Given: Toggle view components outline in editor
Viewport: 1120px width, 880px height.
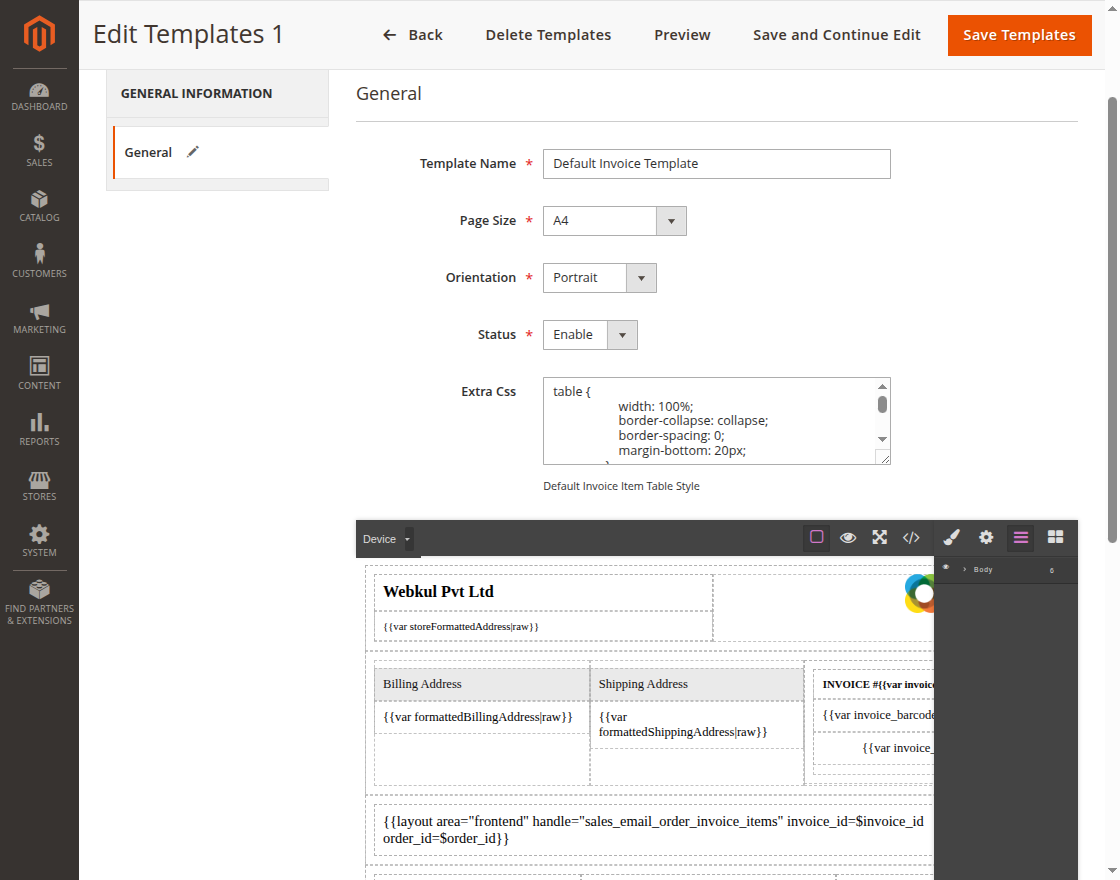Looking at the screenshot, I should tap(816, 537).
